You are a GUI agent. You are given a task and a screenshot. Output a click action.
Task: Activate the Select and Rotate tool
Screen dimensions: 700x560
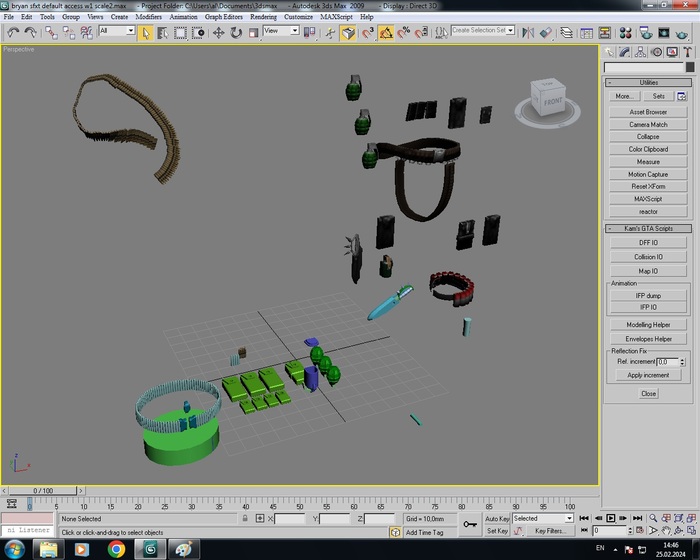tap(236, 32)
